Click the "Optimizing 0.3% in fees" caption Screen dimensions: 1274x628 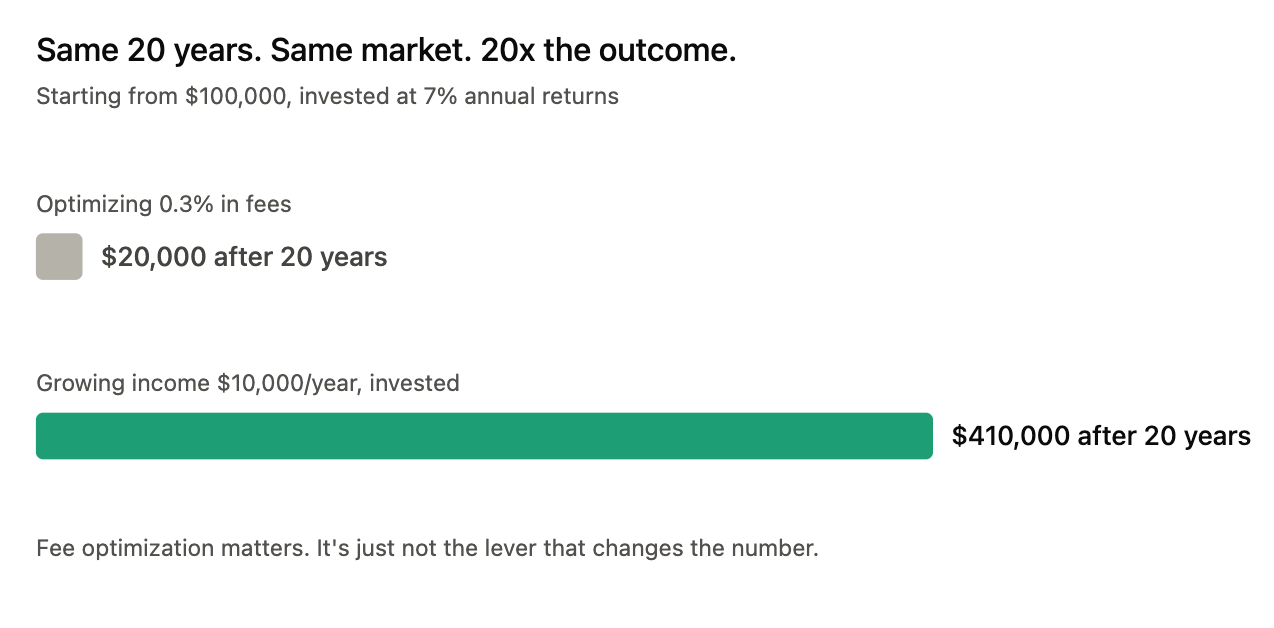164,205
